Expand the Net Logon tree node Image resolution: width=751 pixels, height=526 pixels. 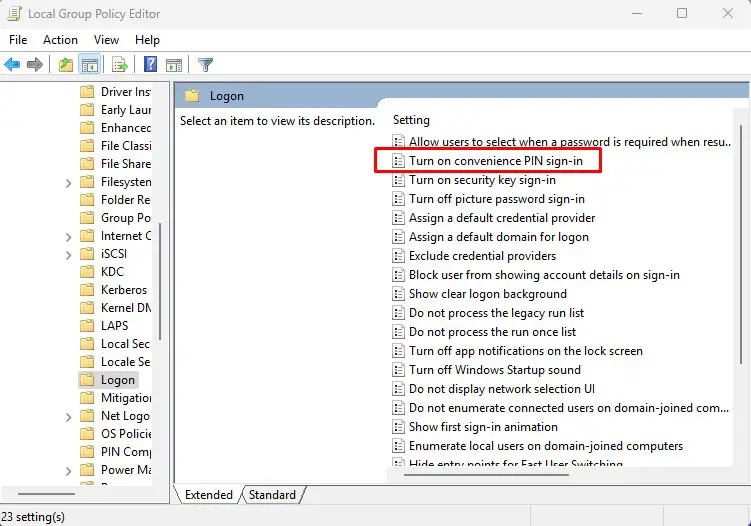coord(68,417)
